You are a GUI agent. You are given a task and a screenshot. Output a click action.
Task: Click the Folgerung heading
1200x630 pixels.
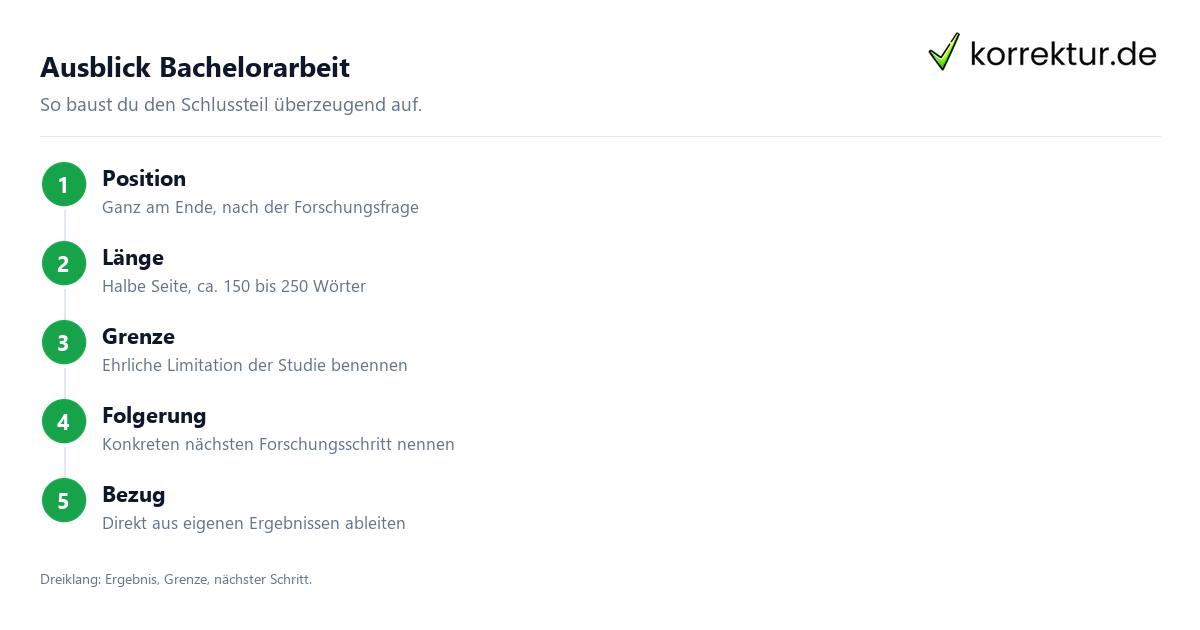[x=154, y=416]
